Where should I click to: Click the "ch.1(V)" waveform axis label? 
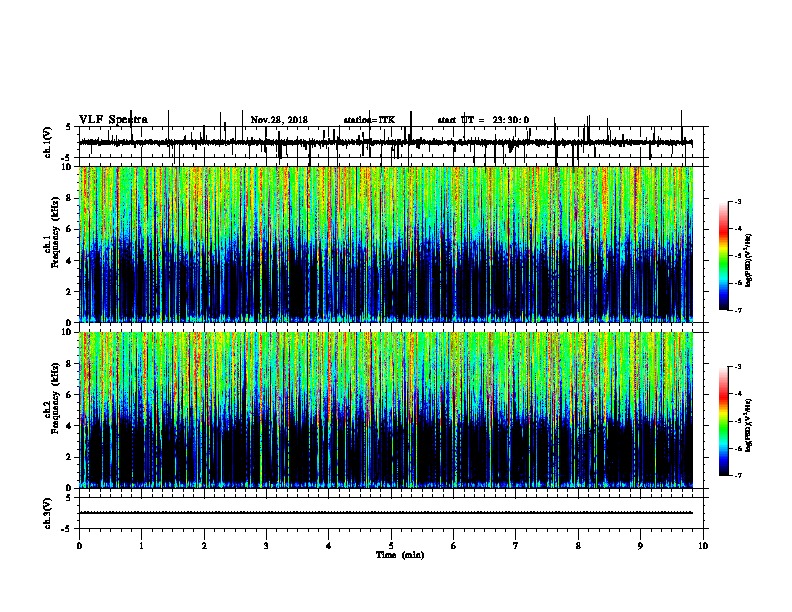pyautogui.click(x=48, y=142)
